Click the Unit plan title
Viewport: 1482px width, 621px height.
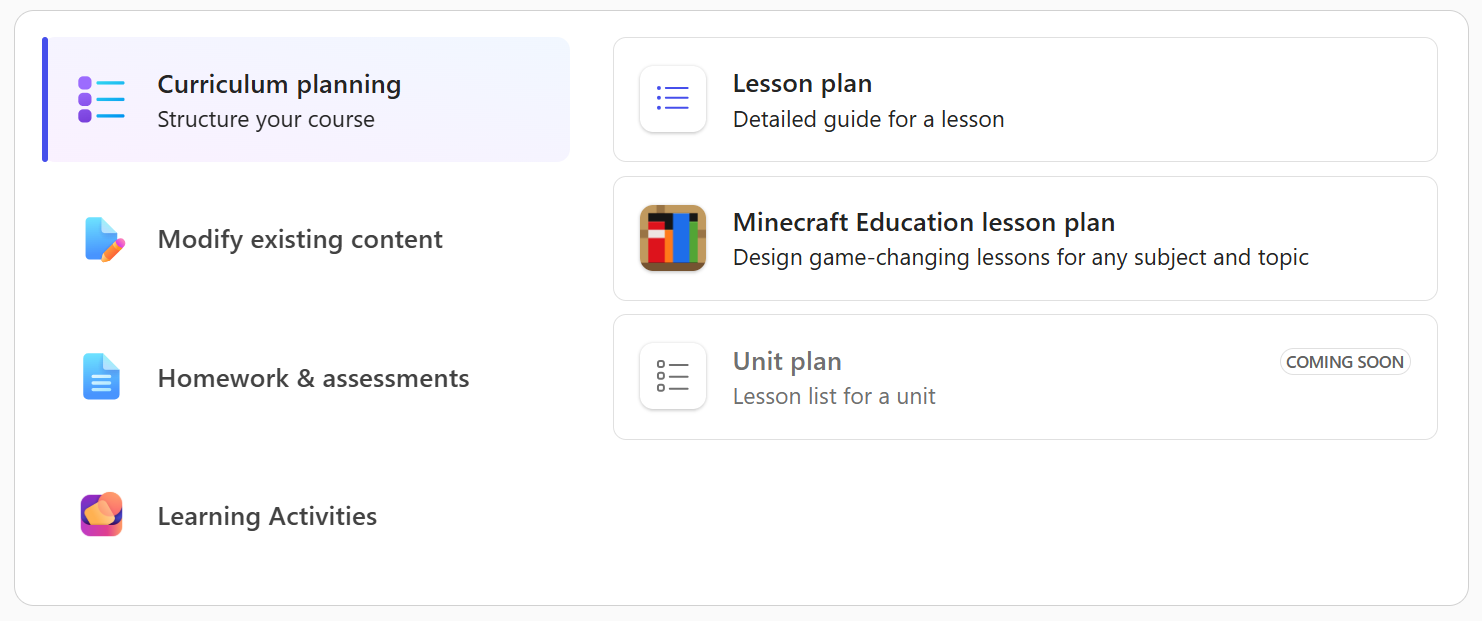(787, 361)
